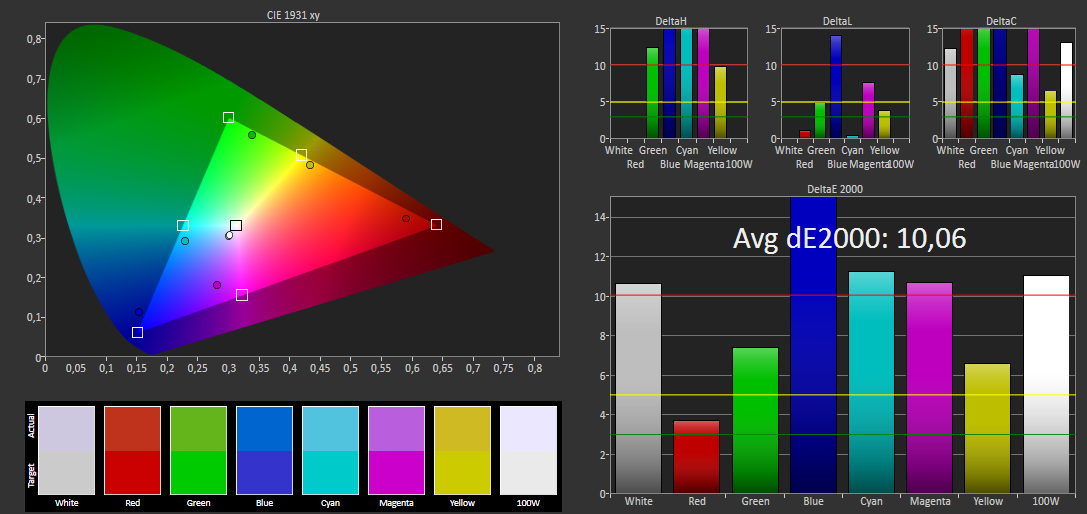1087x514 pixels.
Task: Select the measured cyan circle on CIE diagram
Action: [x=185, y=241]
